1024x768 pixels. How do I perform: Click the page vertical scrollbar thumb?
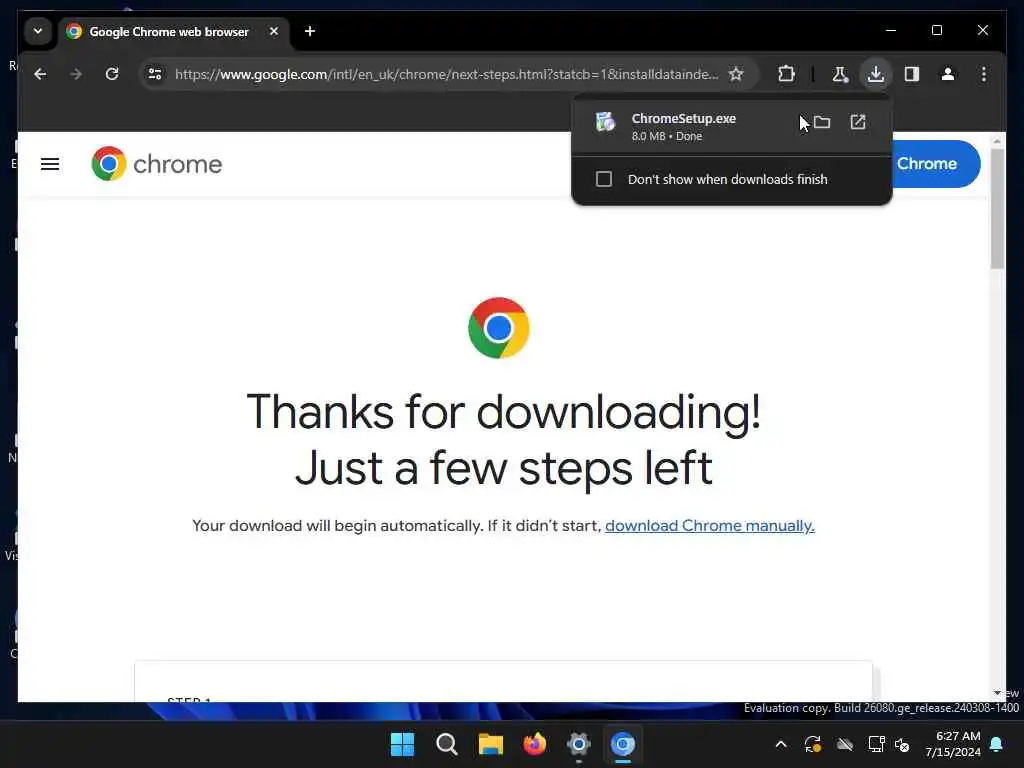tap(997, 209)
